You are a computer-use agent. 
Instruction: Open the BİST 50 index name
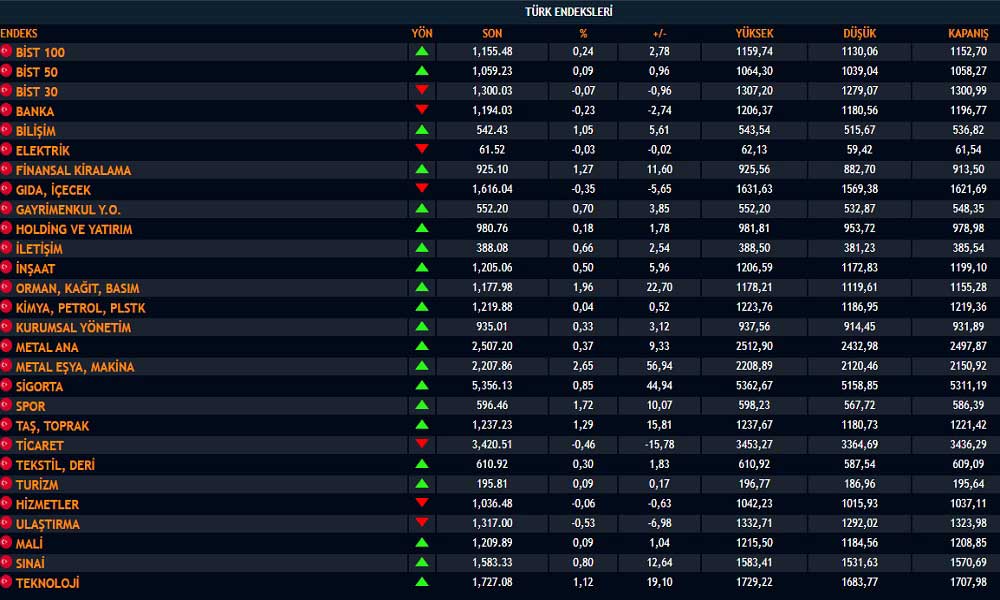(x=36, y=72)
